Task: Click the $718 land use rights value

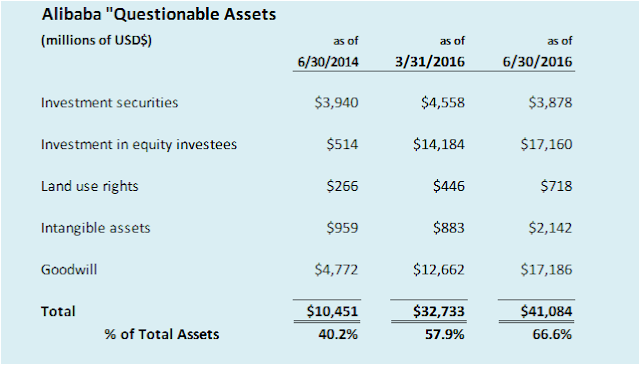Action: point(556,186)
